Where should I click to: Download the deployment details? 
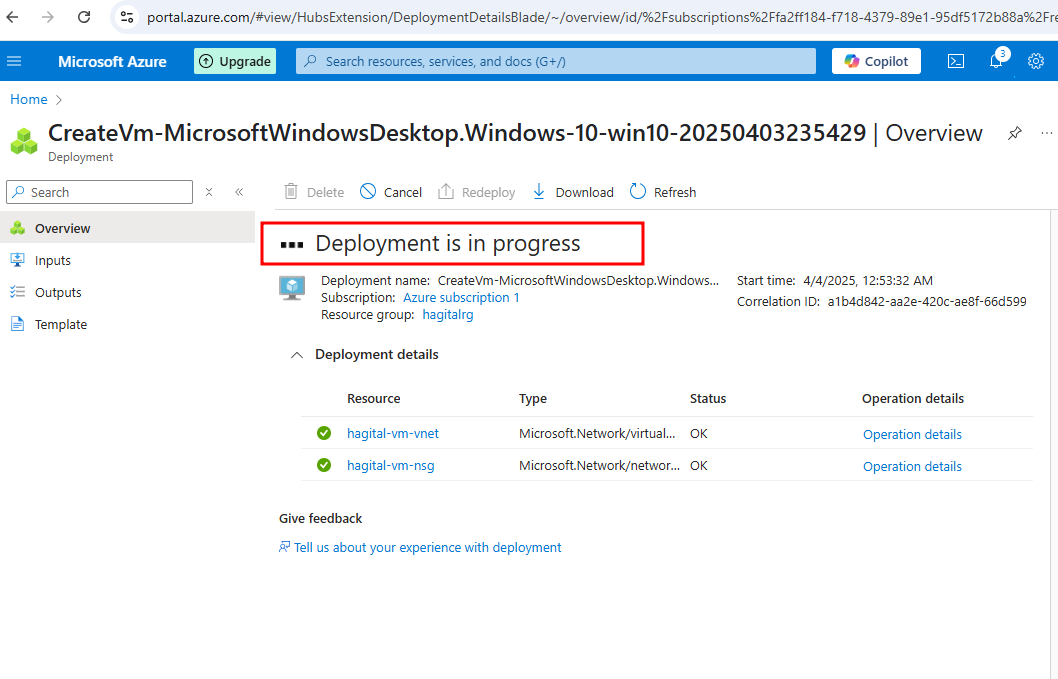click(x=573, y=192)
